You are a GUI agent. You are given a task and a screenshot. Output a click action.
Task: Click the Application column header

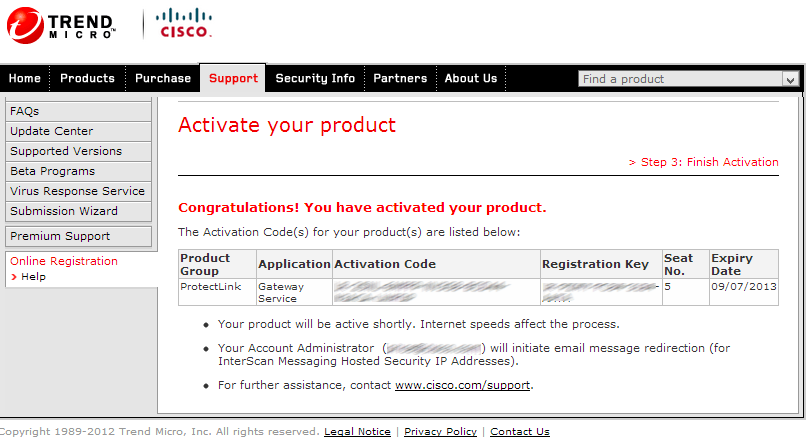tap(294, 264)
